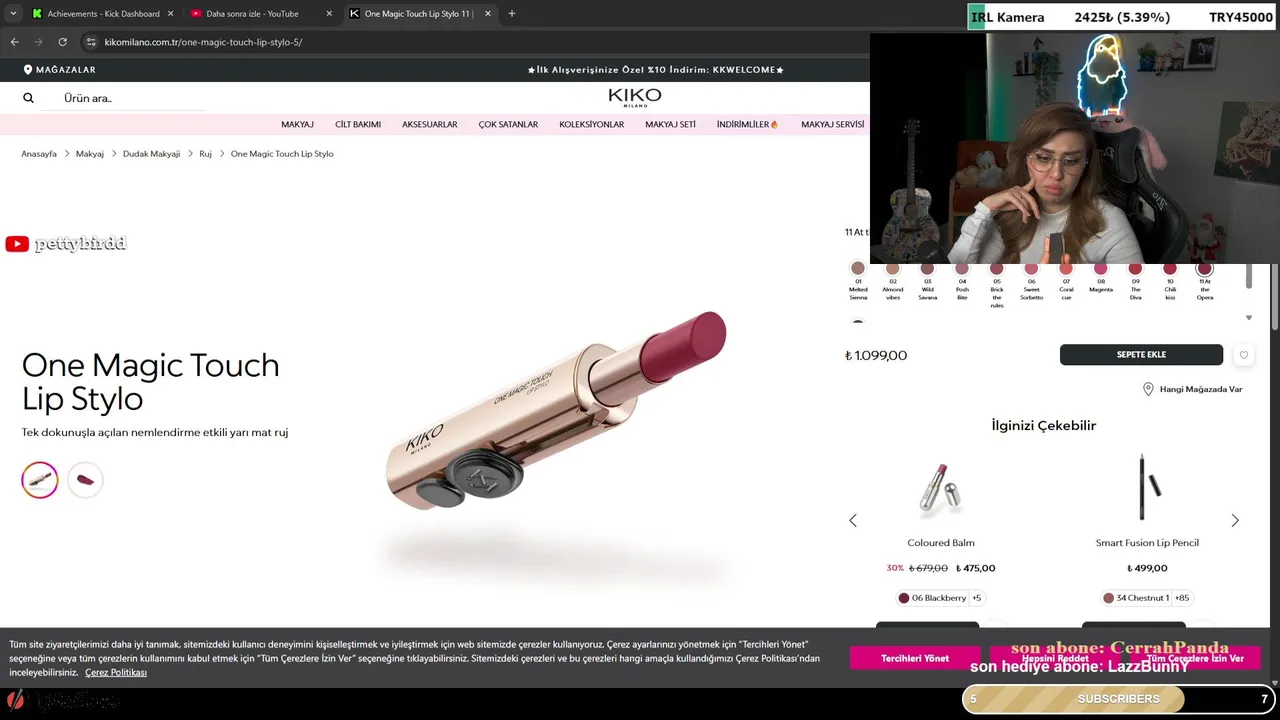Expand the +5 more Coloured Balm shades
The width and height of the screenshot is (1280, 720).
(x=977, y=598)
